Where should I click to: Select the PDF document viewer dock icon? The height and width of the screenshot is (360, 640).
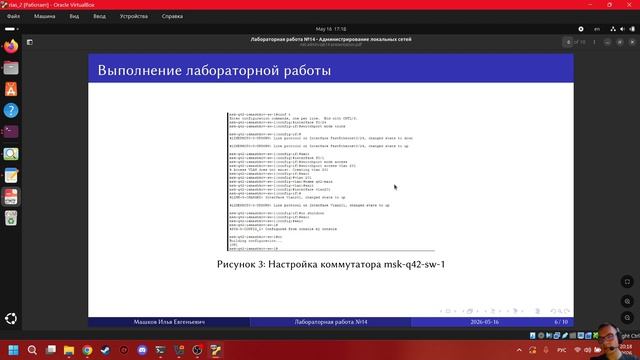(11, 197)
